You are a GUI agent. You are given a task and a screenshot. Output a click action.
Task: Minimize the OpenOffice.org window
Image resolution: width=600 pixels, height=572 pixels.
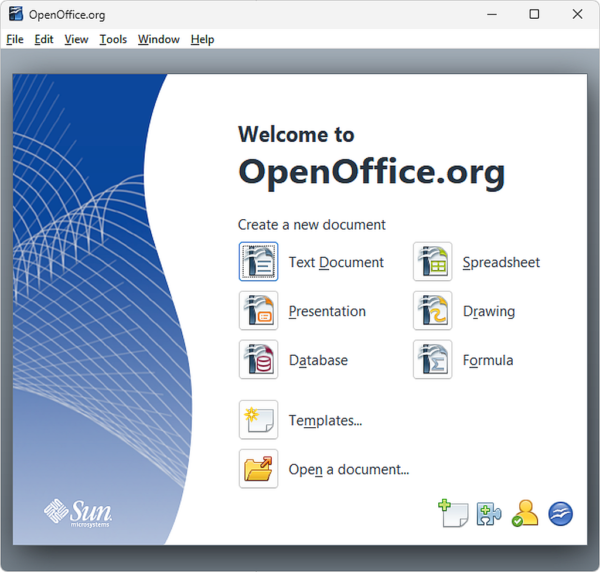pyautogui.click(x=492, y=15)
